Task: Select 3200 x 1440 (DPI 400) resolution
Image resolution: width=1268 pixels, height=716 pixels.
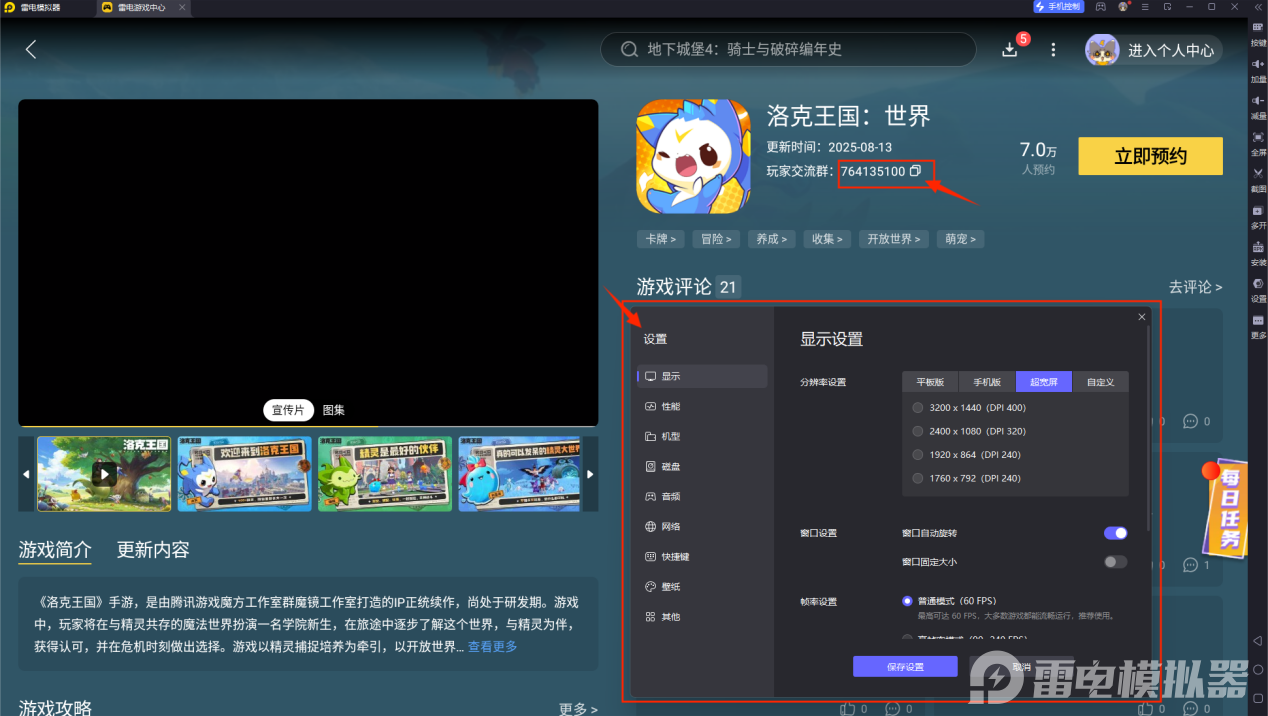Action: [x=918, y=408]
